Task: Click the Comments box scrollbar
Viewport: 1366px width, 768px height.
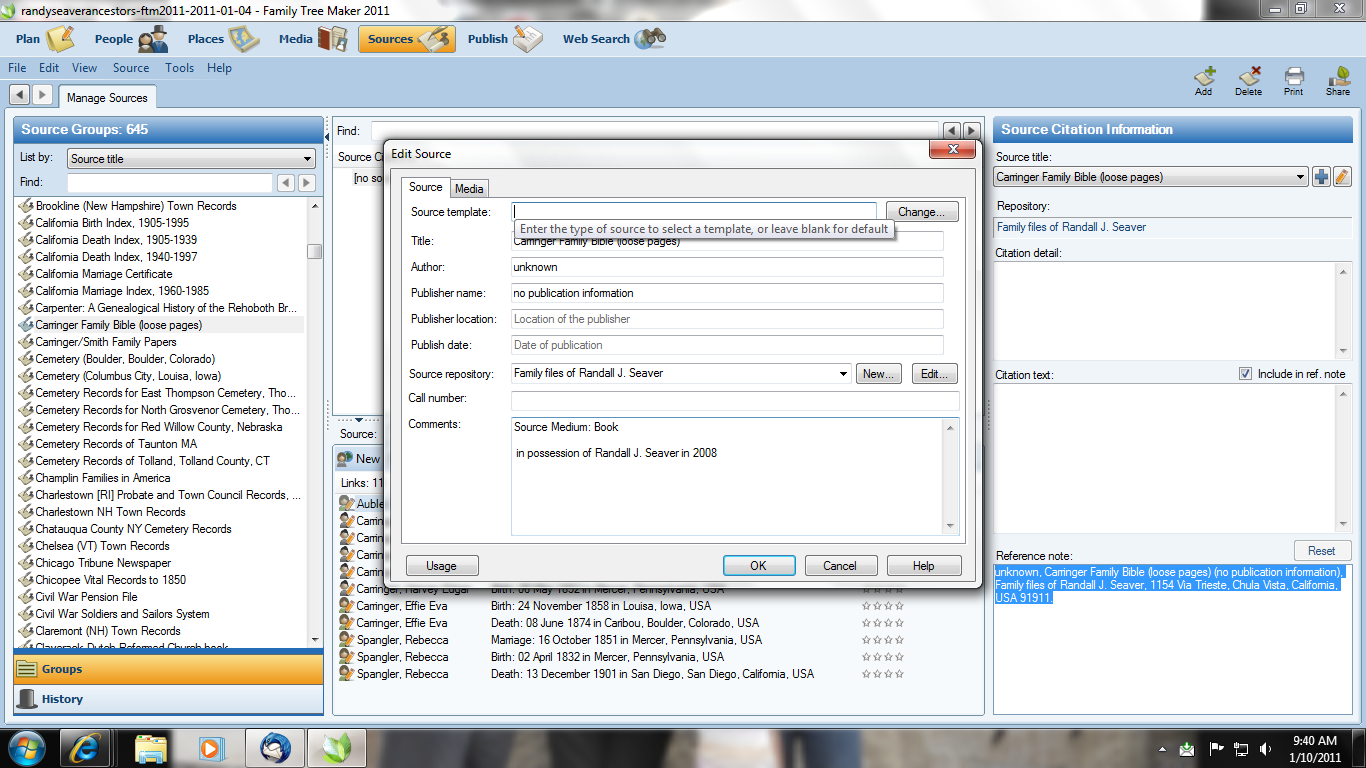Action: (x=951, y=476)
